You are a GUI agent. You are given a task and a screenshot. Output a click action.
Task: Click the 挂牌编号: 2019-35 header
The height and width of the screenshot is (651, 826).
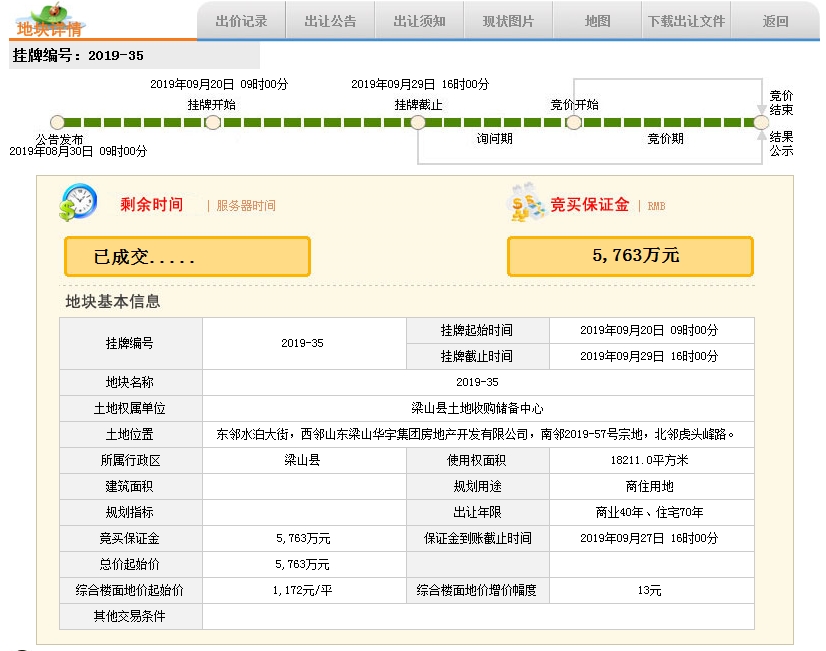78,55
